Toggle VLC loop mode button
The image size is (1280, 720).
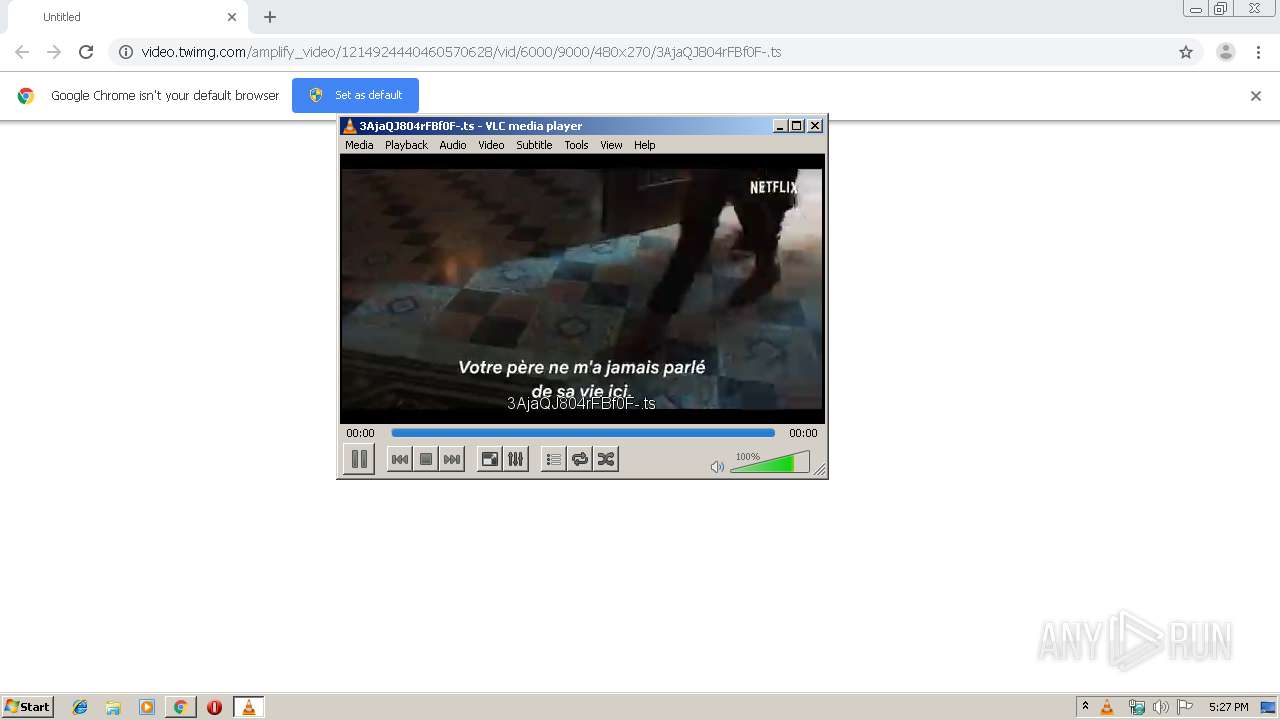click(580, 459)
